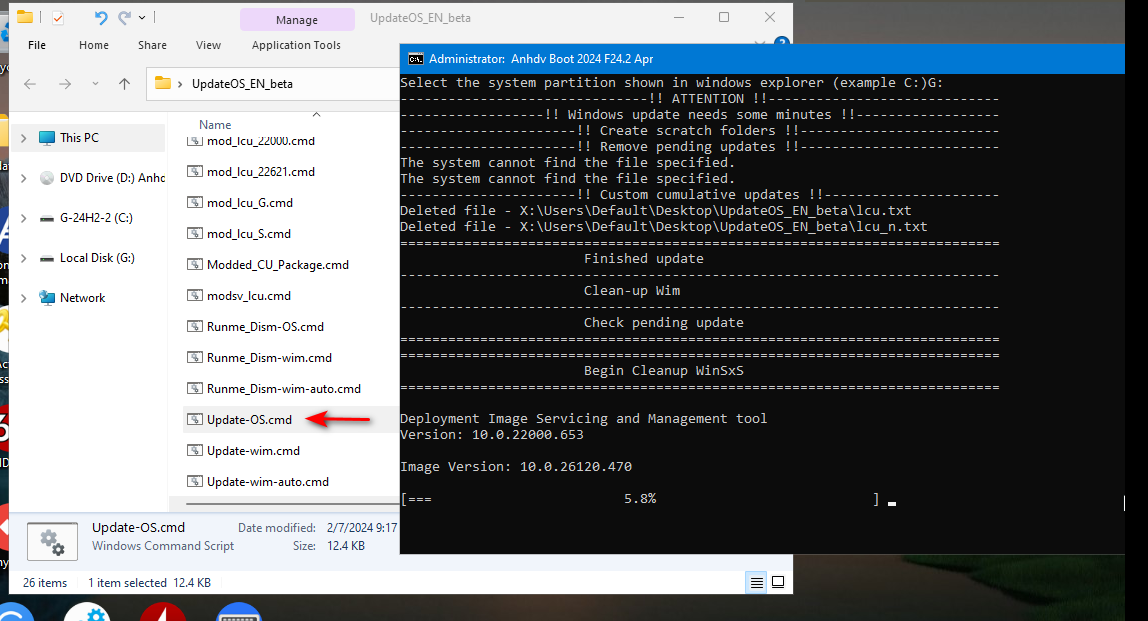Select This PC in navigation pane
The image size is (1148, 621).
click(79, 138)
